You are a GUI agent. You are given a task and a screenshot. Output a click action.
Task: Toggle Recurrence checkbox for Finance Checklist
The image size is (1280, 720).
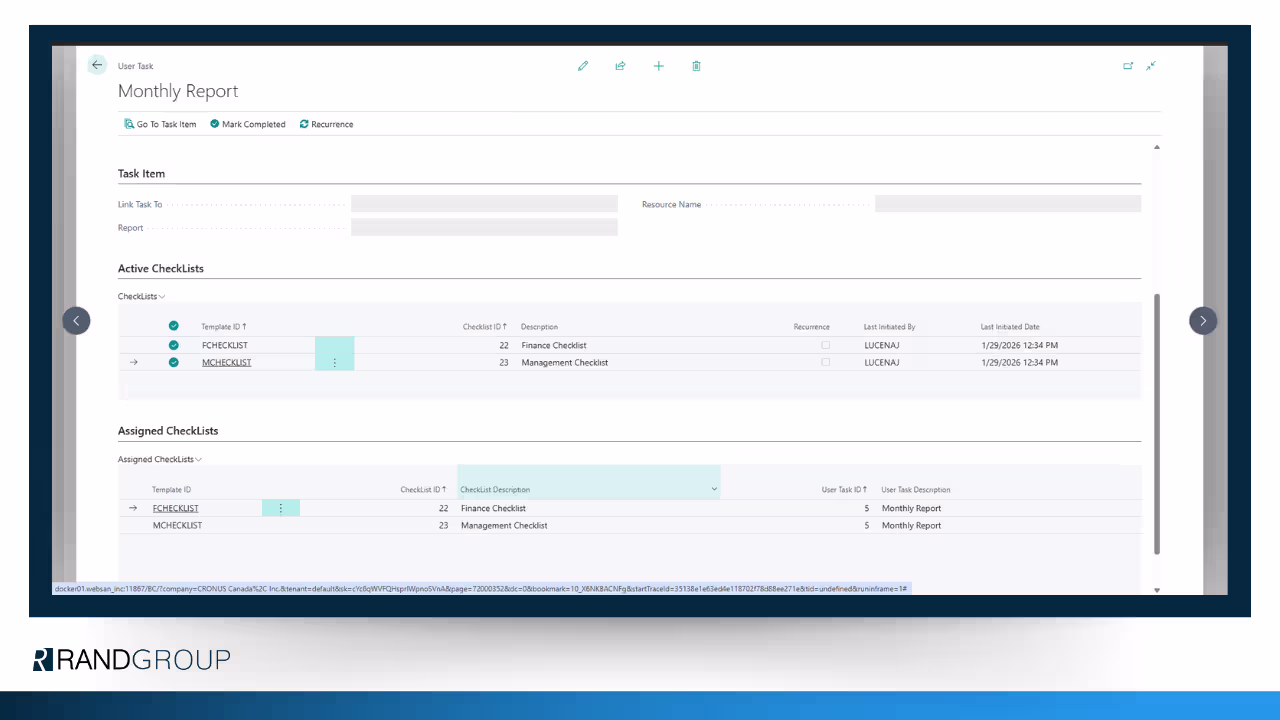[x=825, y=345]
